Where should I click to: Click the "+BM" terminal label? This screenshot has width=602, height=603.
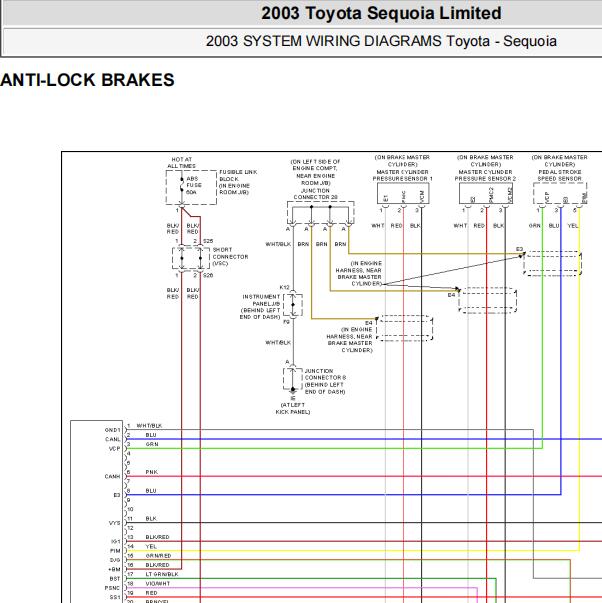(115, 569)
